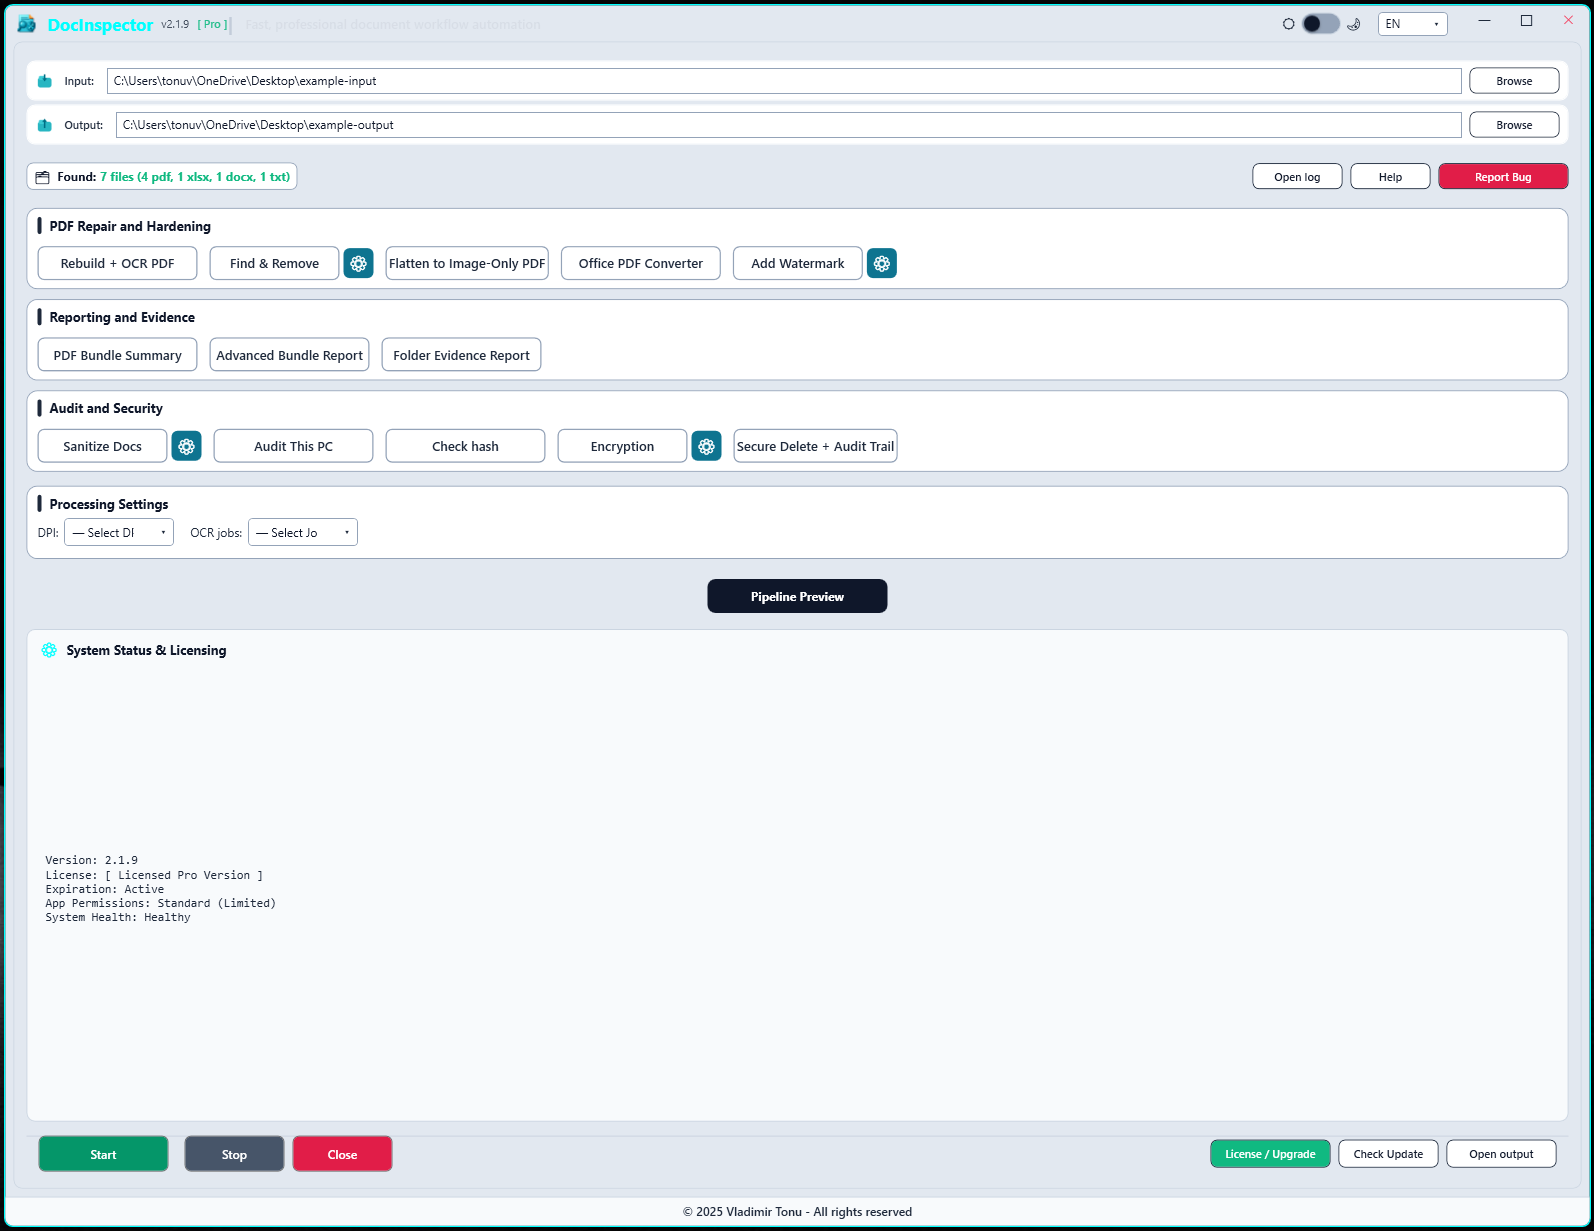
Task: Click Browse next to Output path
Action: [1514, 125]
